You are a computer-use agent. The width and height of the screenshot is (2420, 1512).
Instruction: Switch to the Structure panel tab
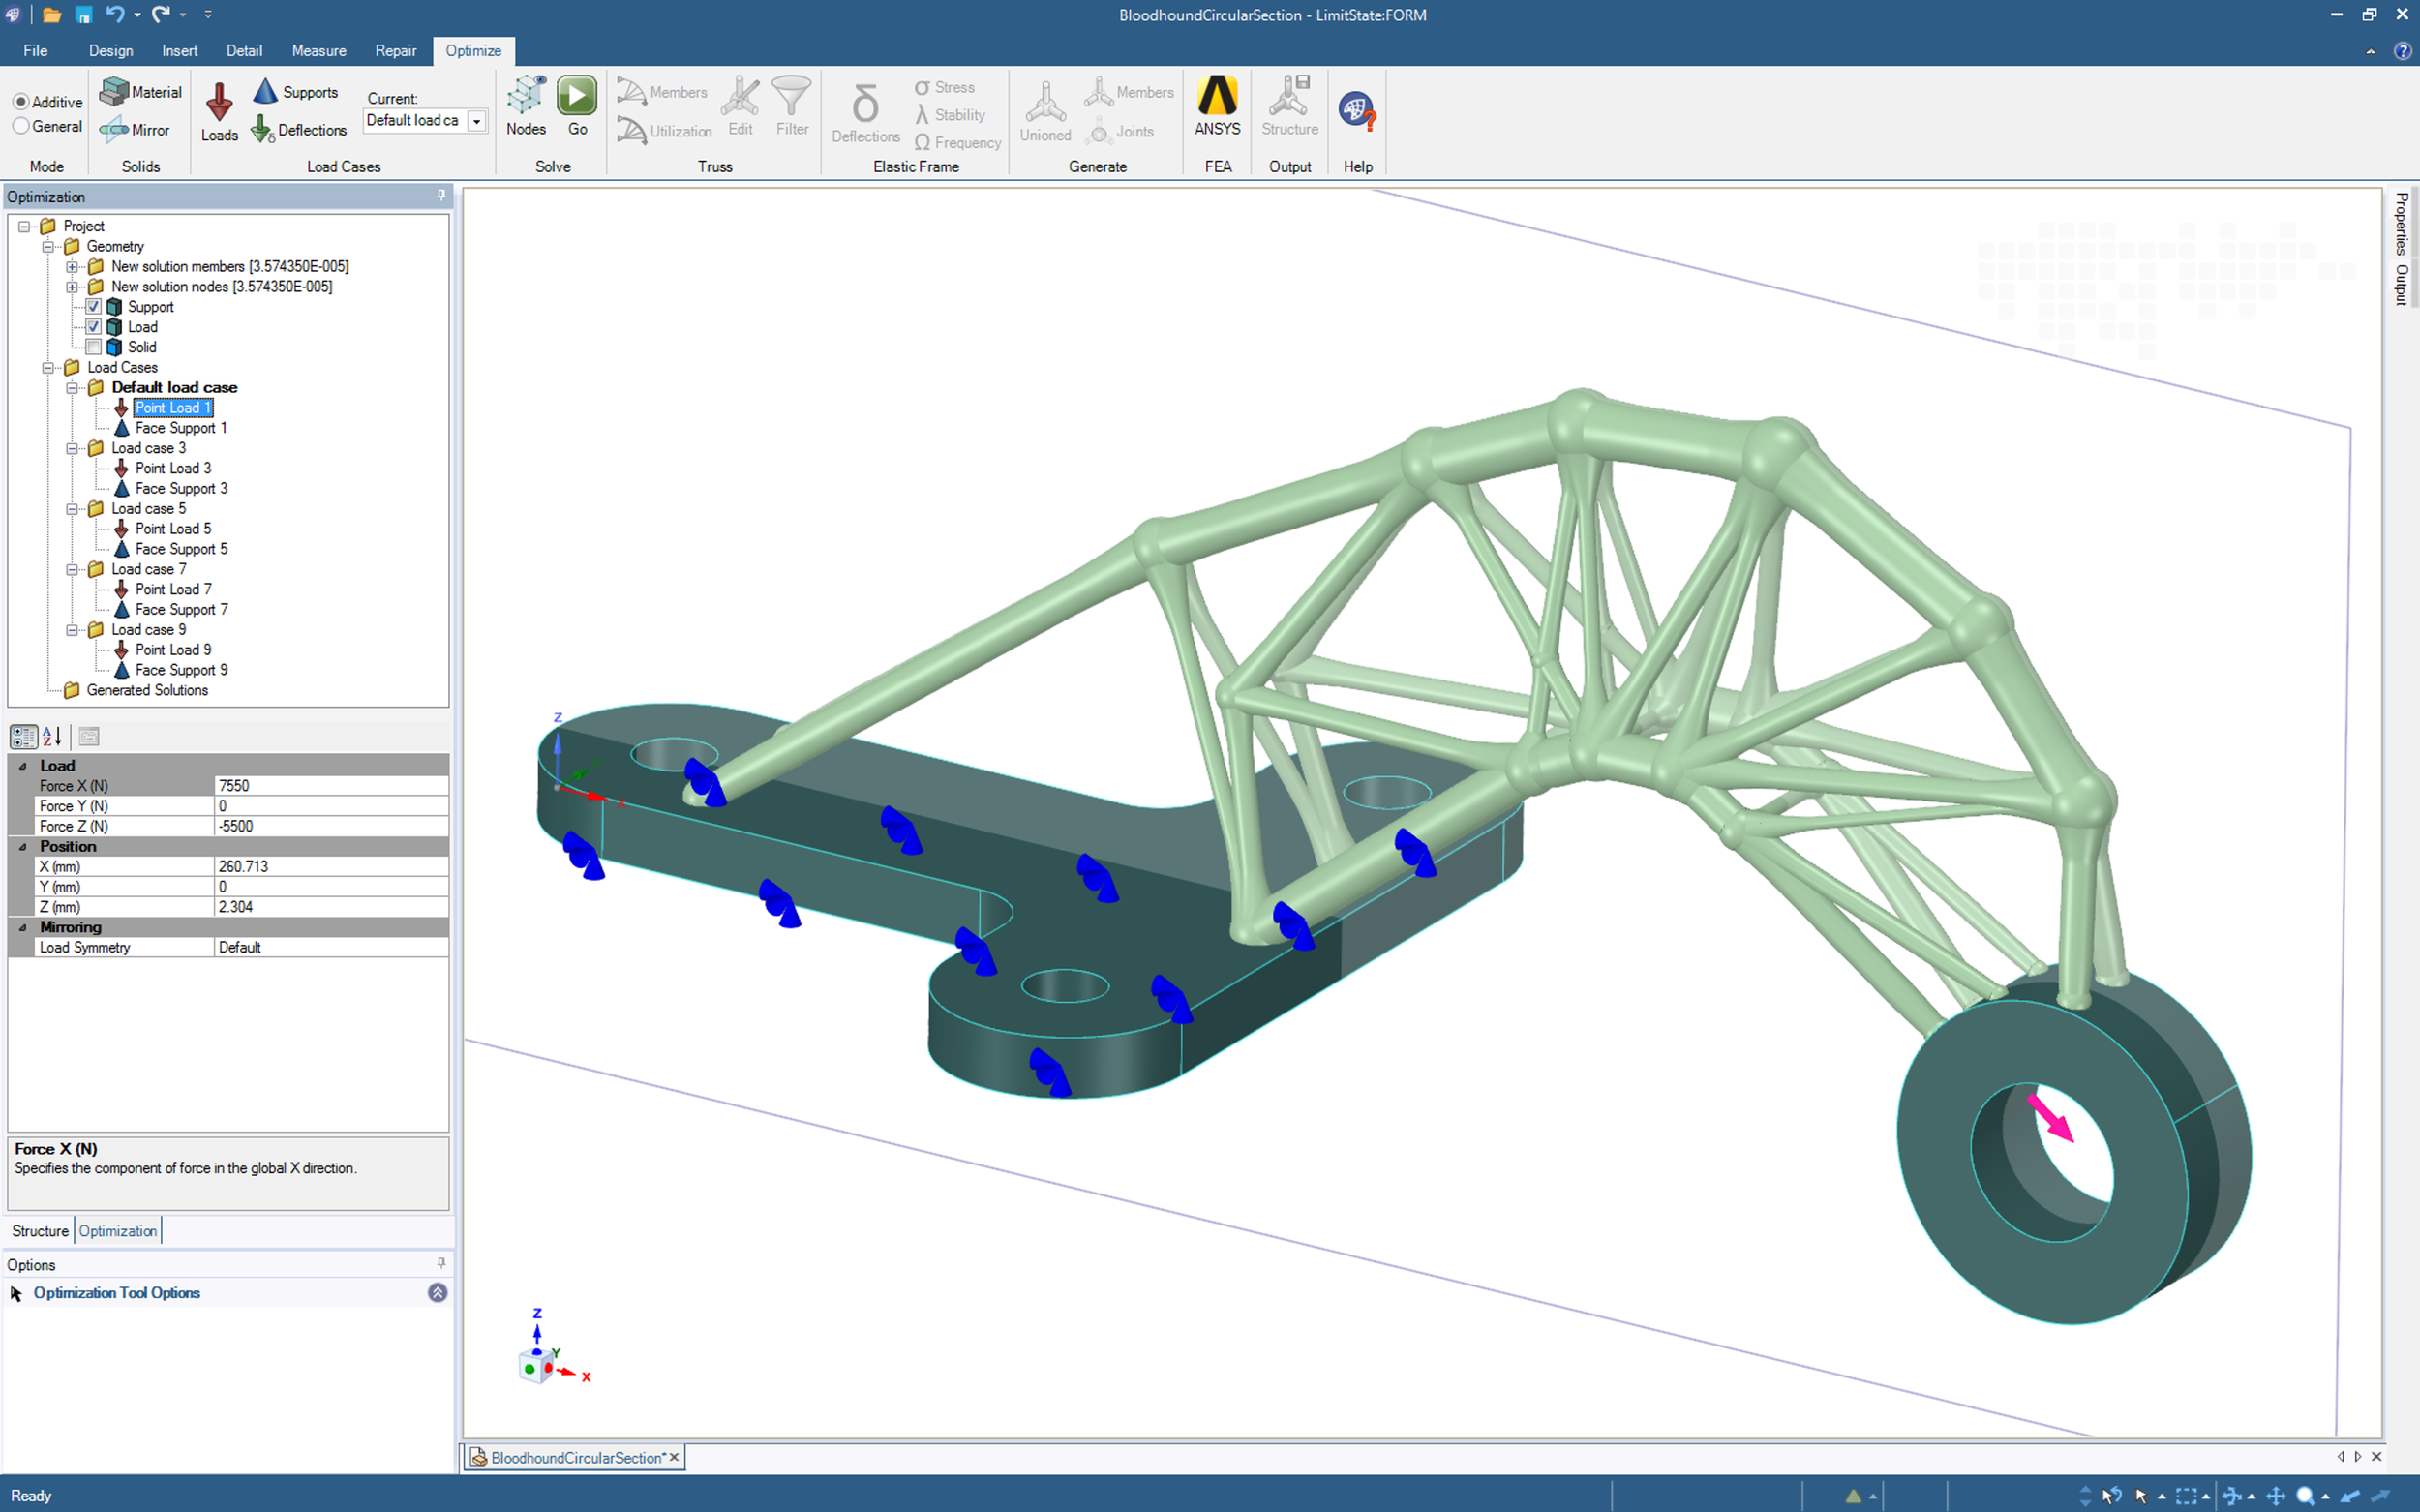pyautogui.click(x=40, y=1231)
